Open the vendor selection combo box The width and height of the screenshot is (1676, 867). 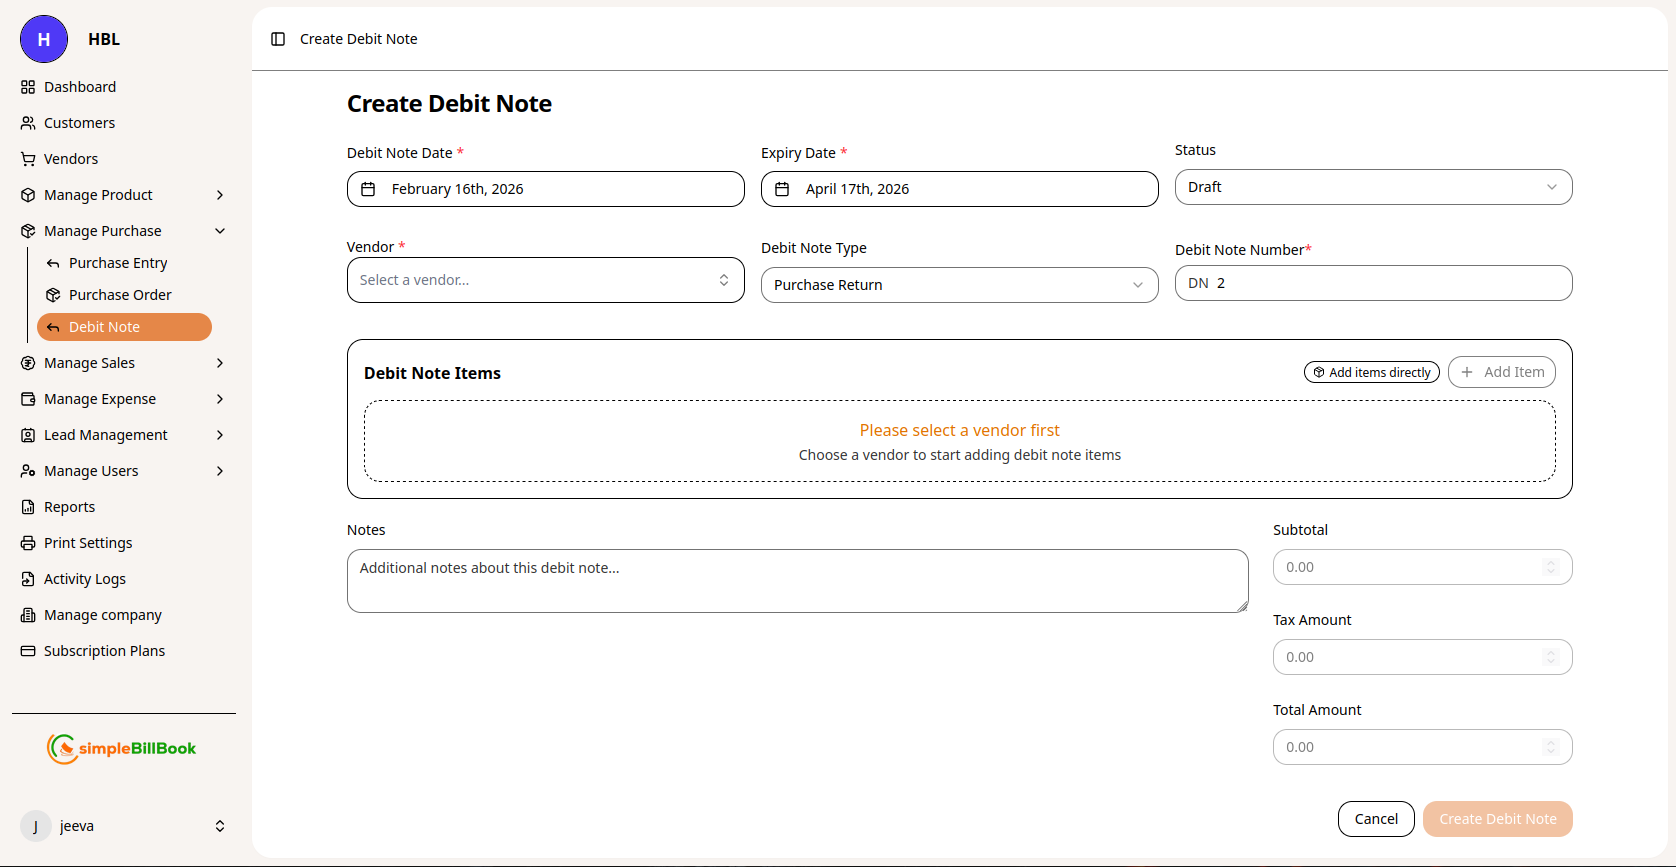tap(545, 280)
